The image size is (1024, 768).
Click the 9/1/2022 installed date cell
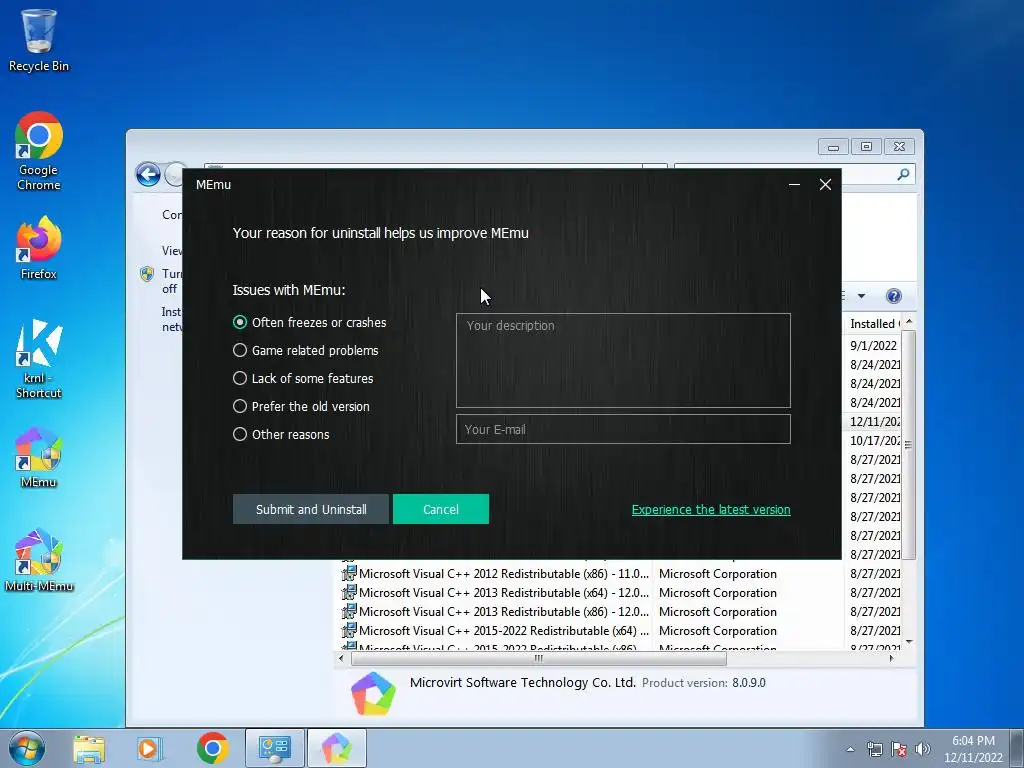tap(873, 345)
